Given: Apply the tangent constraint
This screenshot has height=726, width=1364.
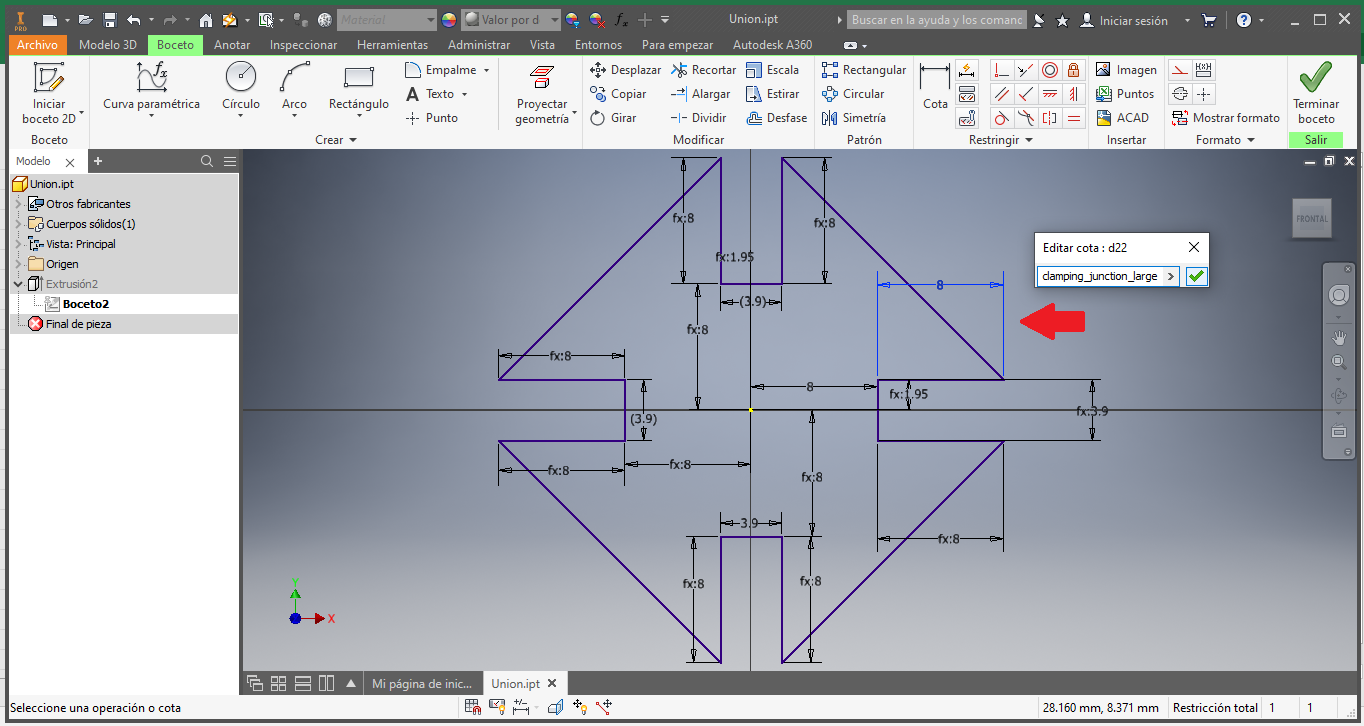Looking at the screenshot, I should click(x=1001, y=118).
